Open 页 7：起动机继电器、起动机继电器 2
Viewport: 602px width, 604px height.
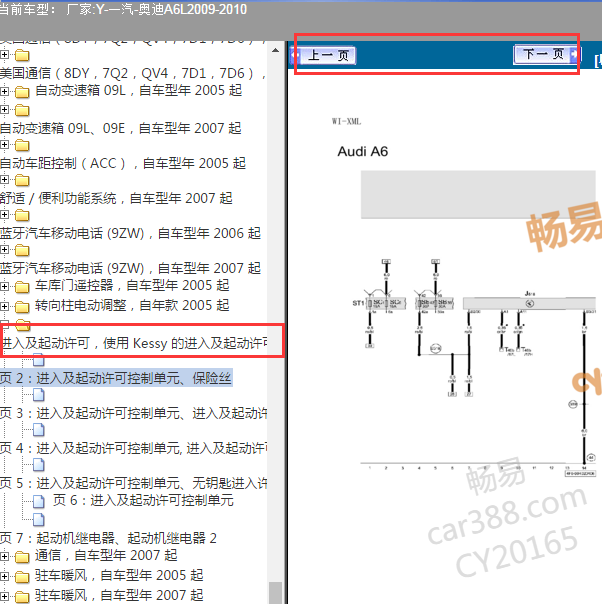coord(108,538)
